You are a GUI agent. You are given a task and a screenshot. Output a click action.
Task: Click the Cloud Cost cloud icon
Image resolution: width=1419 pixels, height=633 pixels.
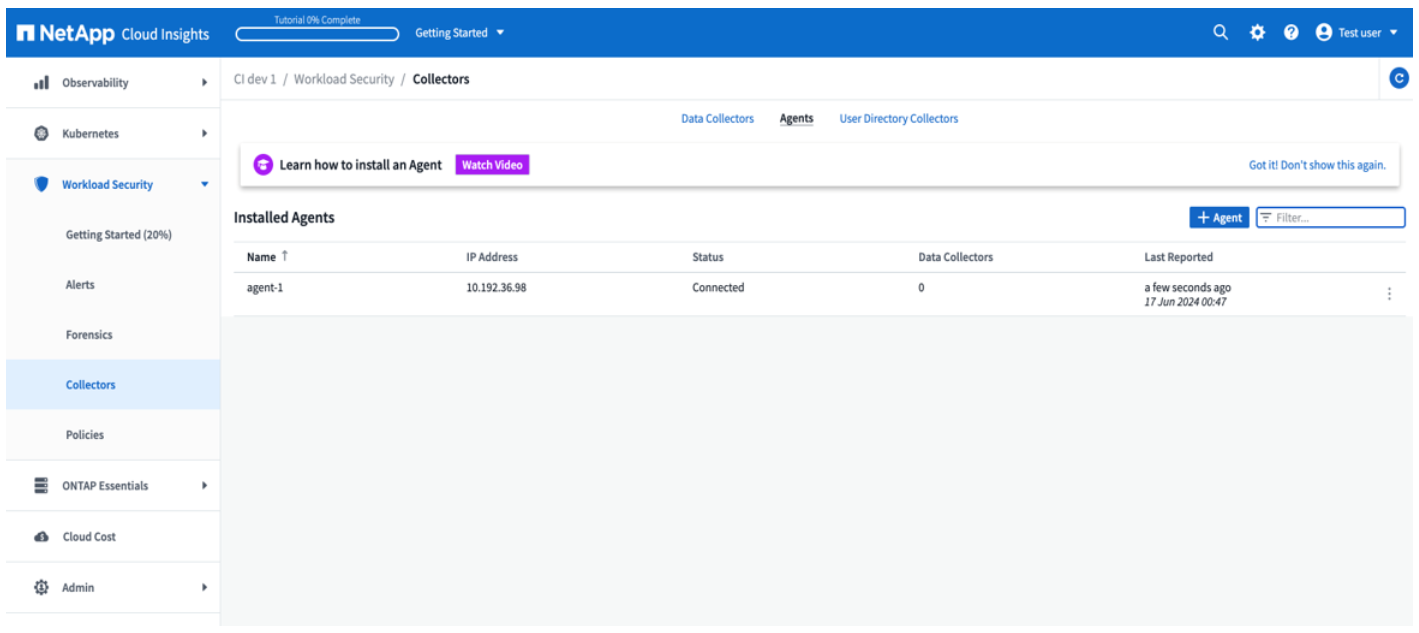point(41,537)
